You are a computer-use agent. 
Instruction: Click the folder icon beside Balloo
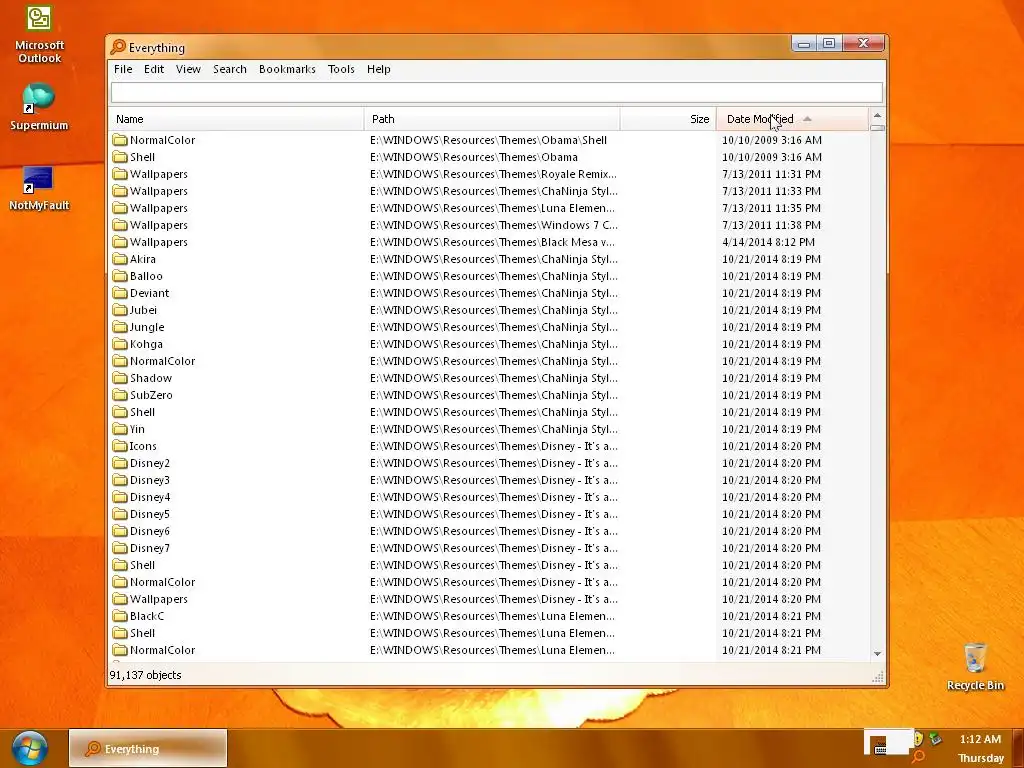click(120, 276)
